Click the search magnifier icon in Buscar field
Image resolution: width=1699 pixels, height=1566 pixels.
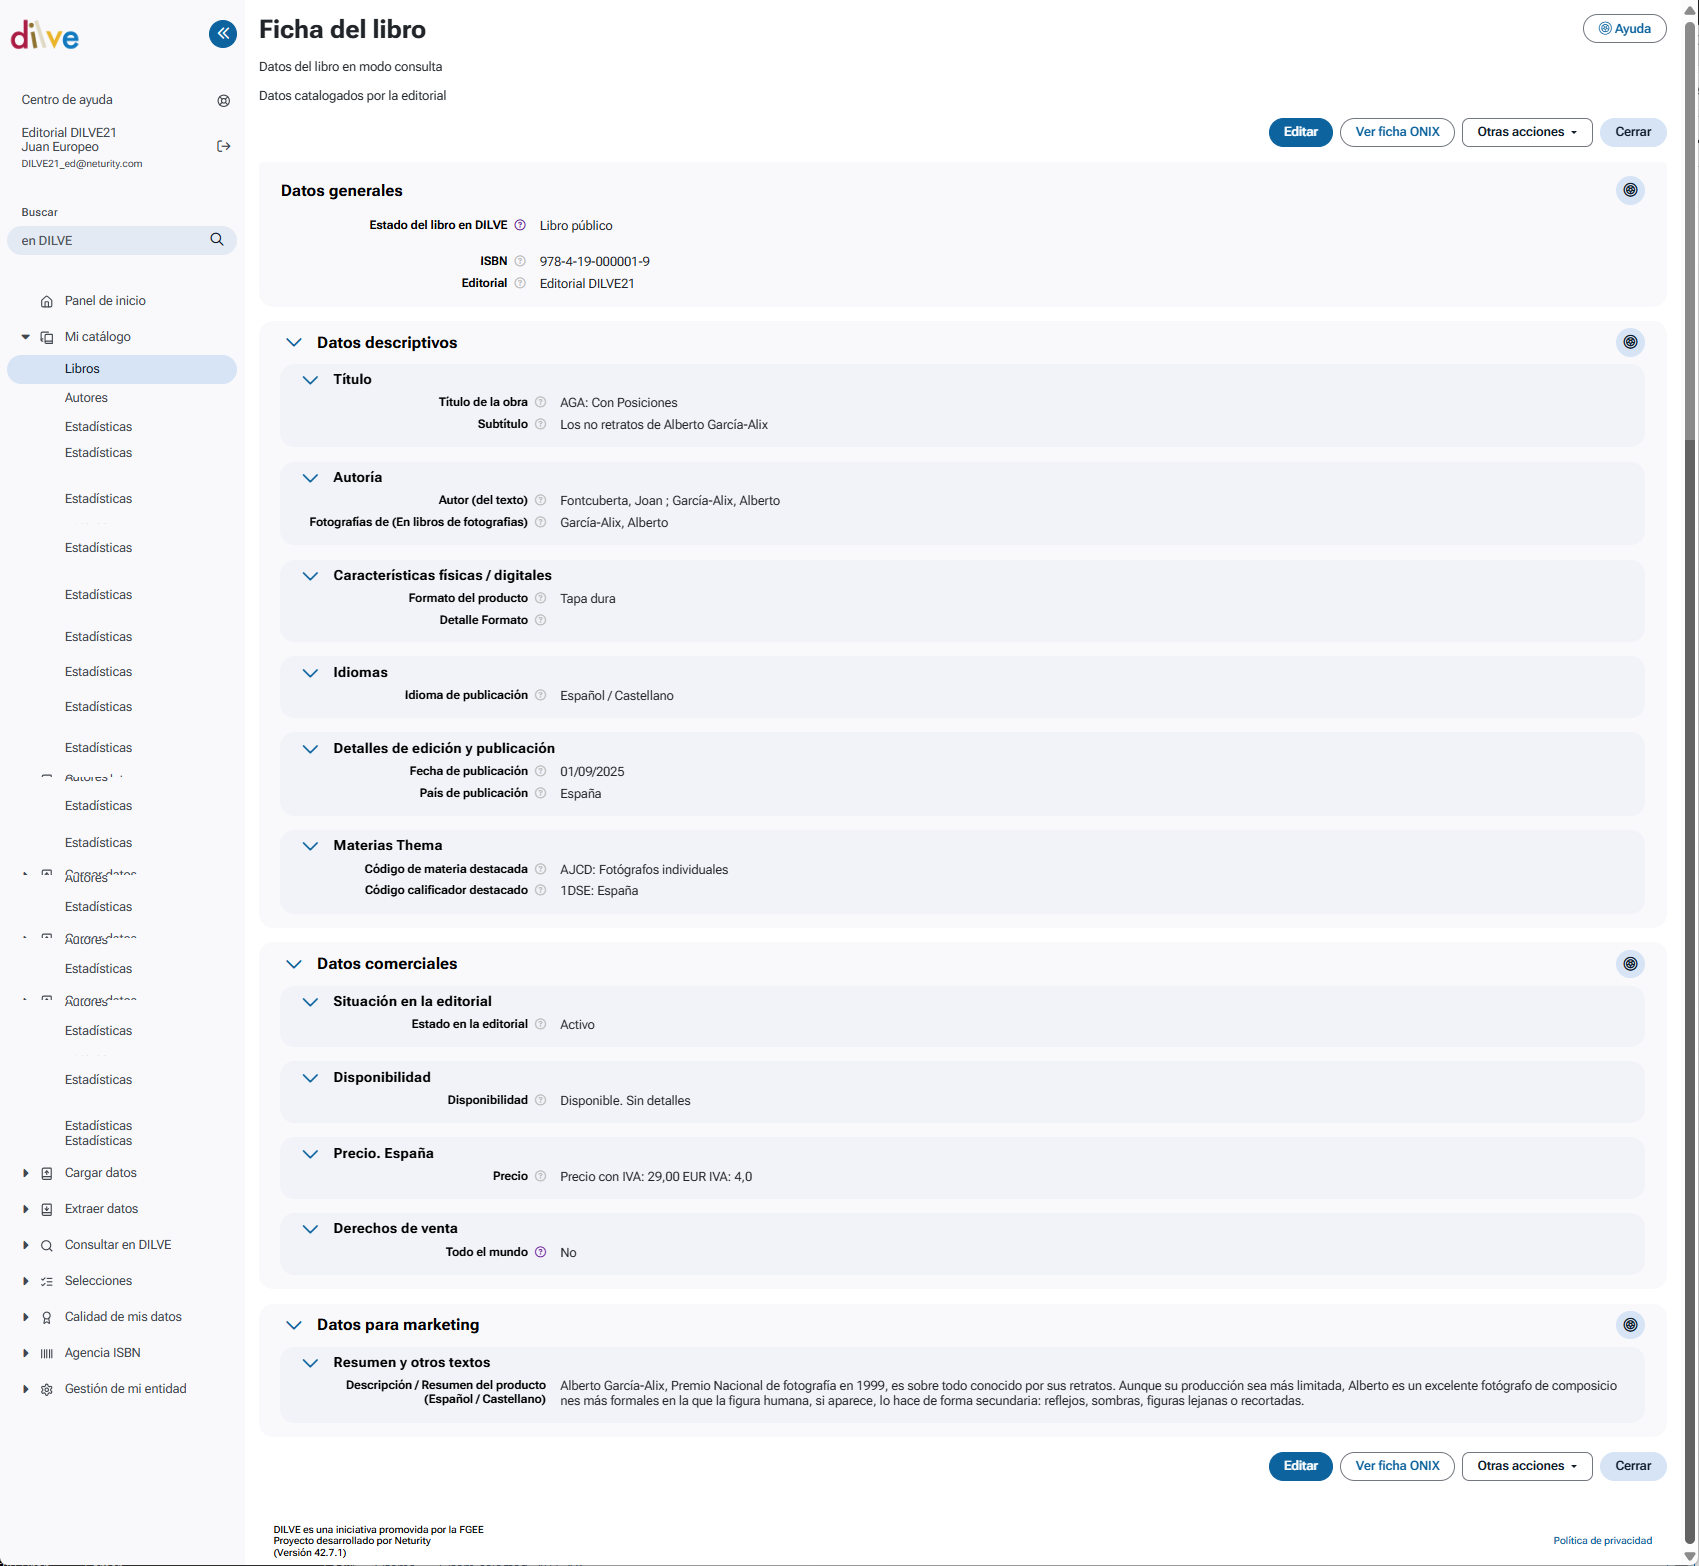[x=217, y=240]
